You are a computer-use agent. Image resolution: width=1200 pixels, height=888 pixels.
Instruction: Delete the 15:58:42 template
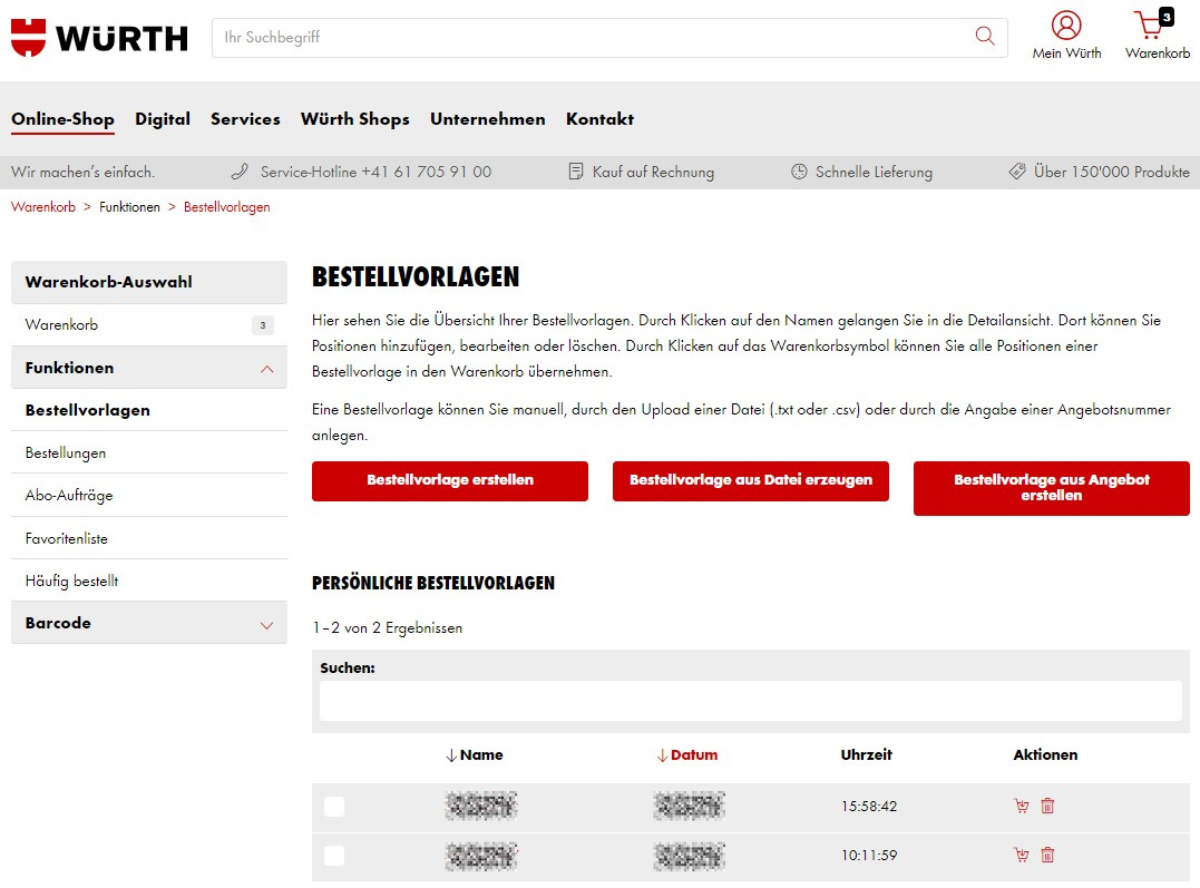pos(1048,806)
